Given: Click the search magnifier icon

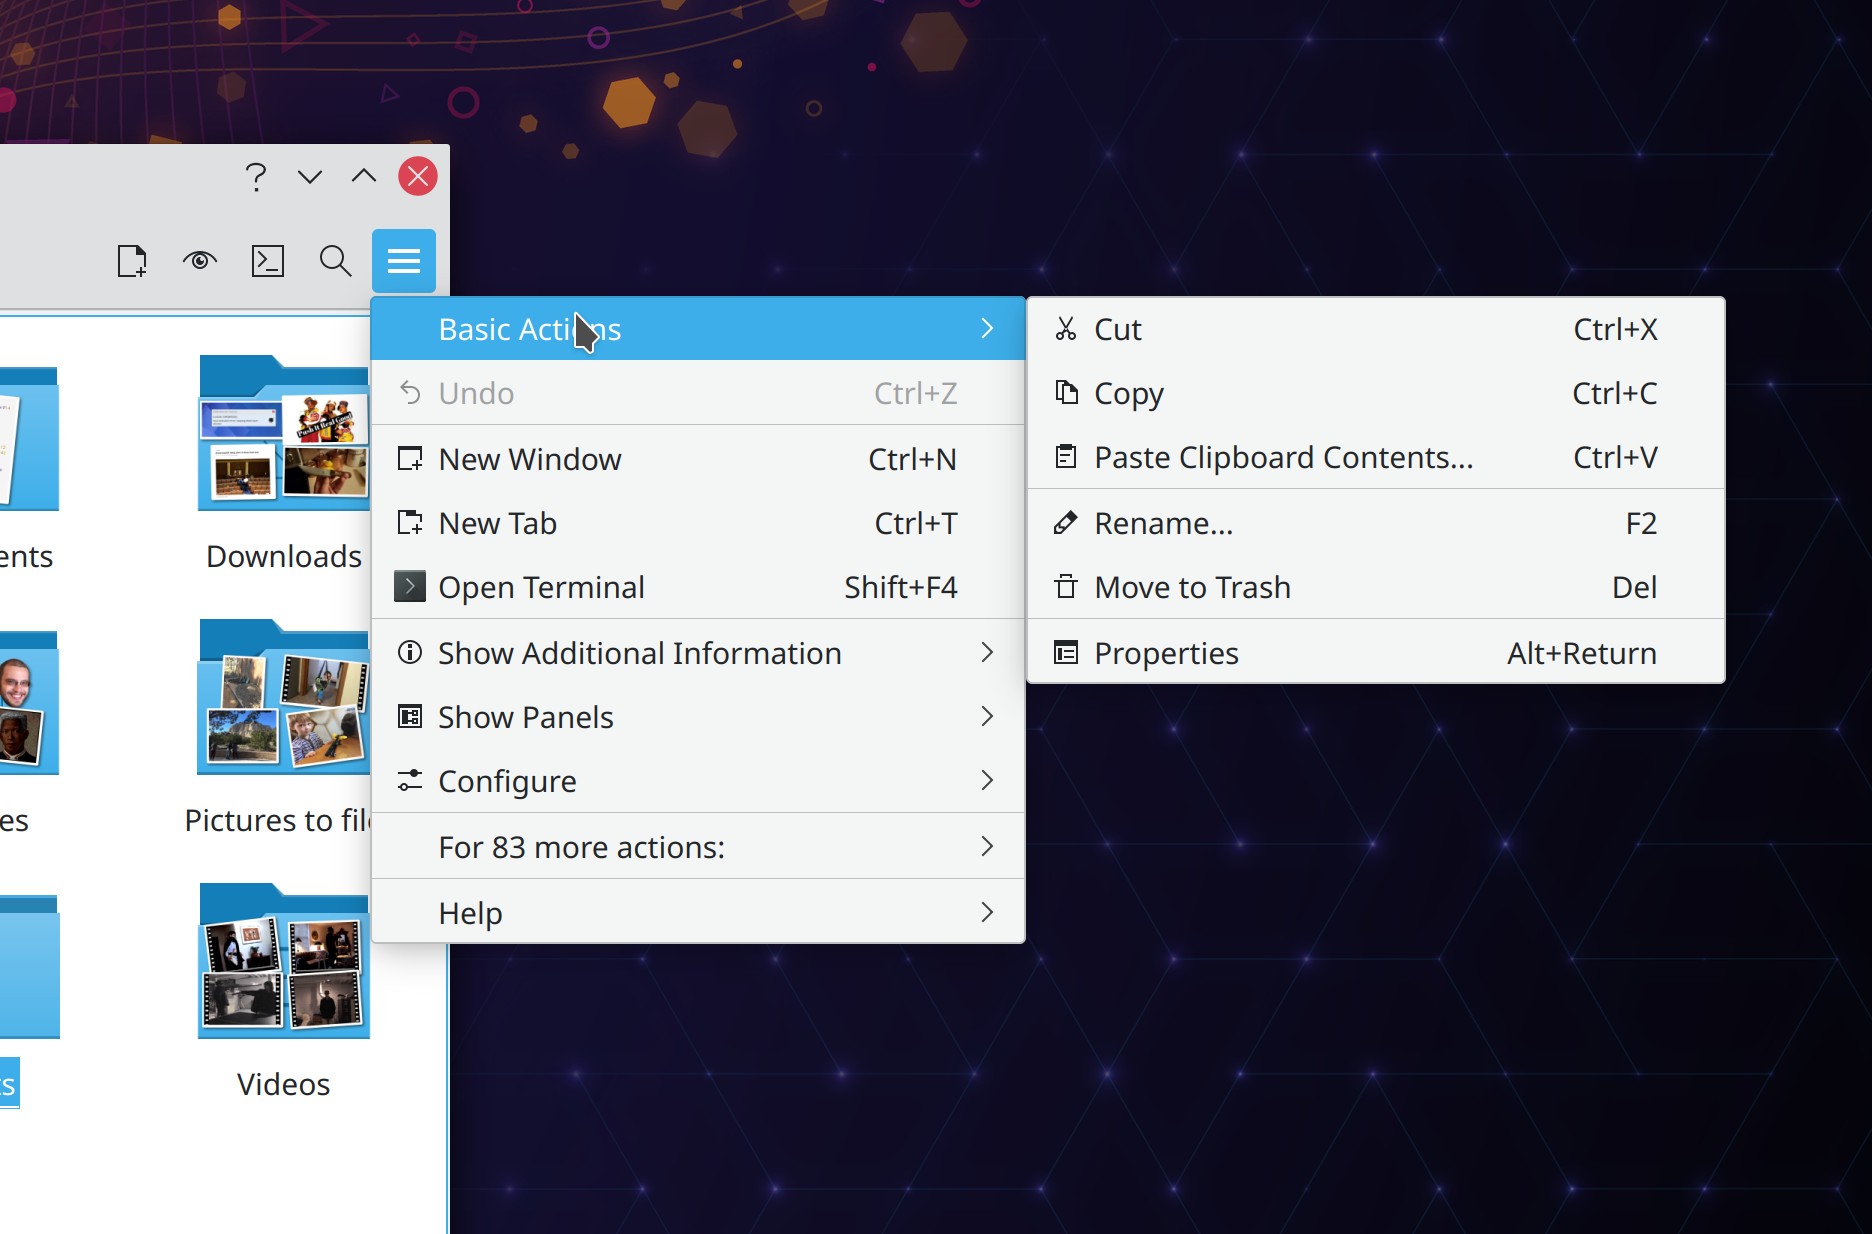Looking at the screenshot, I should 335,261.
